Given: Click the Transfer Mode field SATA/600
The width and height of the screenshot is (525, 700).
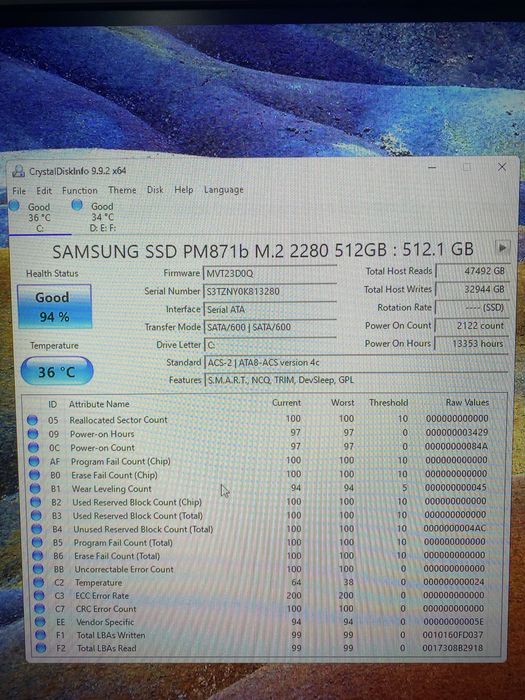Looking at the screenshot, I should point(270,327).
